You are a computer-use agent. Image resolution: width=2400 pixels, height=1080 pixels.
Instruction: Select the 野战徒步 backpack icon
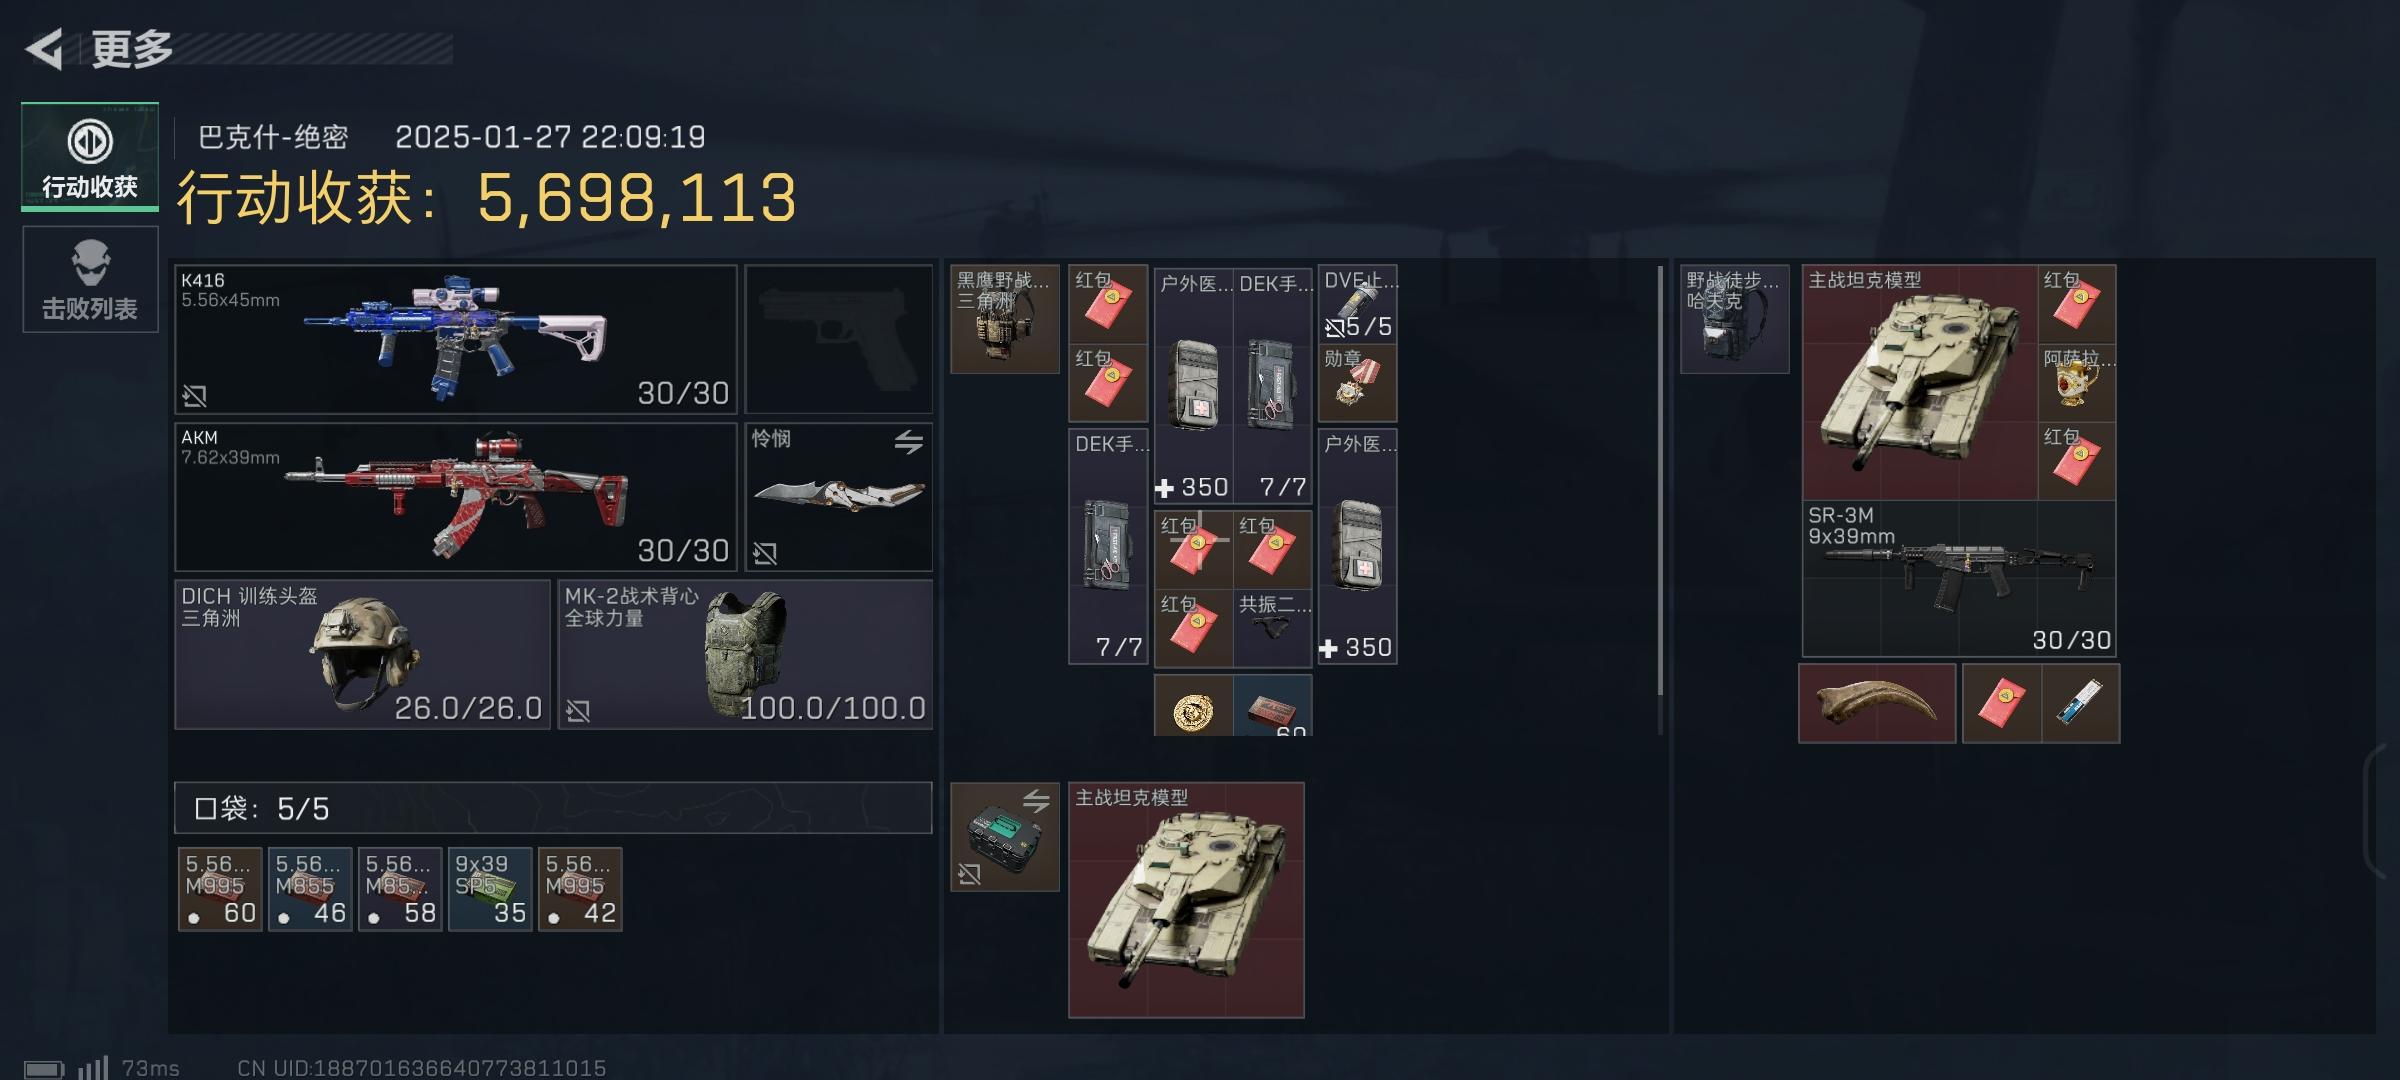click(x=1734, y=319)
